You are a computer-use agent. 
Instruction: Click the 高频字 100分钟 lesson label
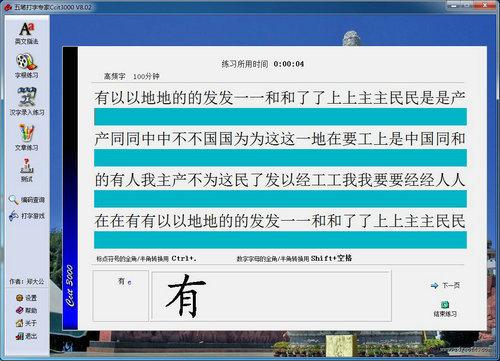click(x=132, y=76)
